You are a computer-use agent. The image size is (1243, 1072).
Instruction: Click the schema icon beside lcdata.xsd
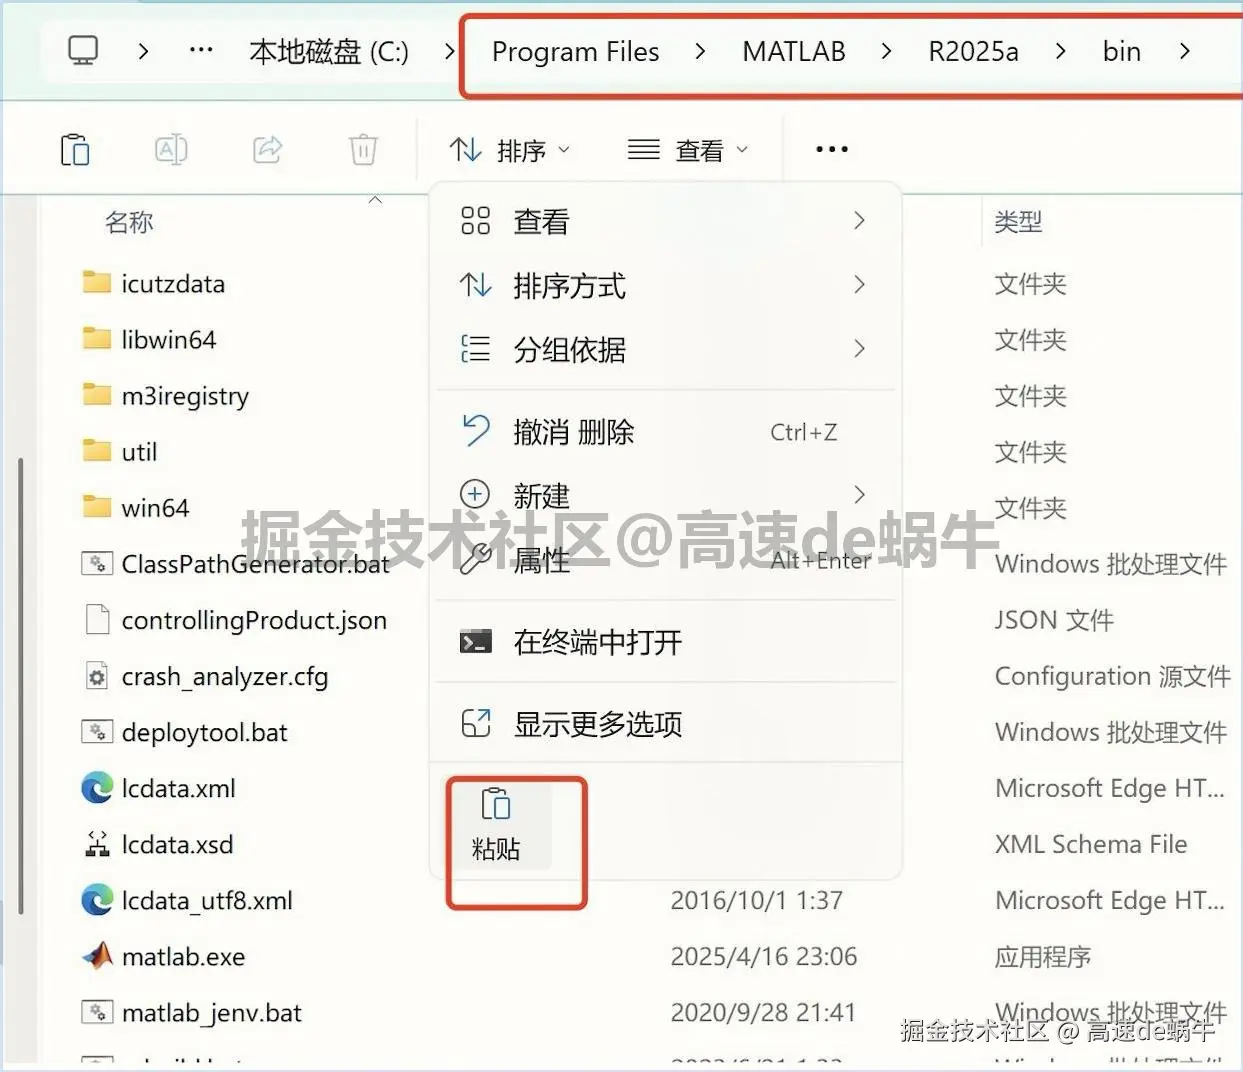[x=96, y=844]
